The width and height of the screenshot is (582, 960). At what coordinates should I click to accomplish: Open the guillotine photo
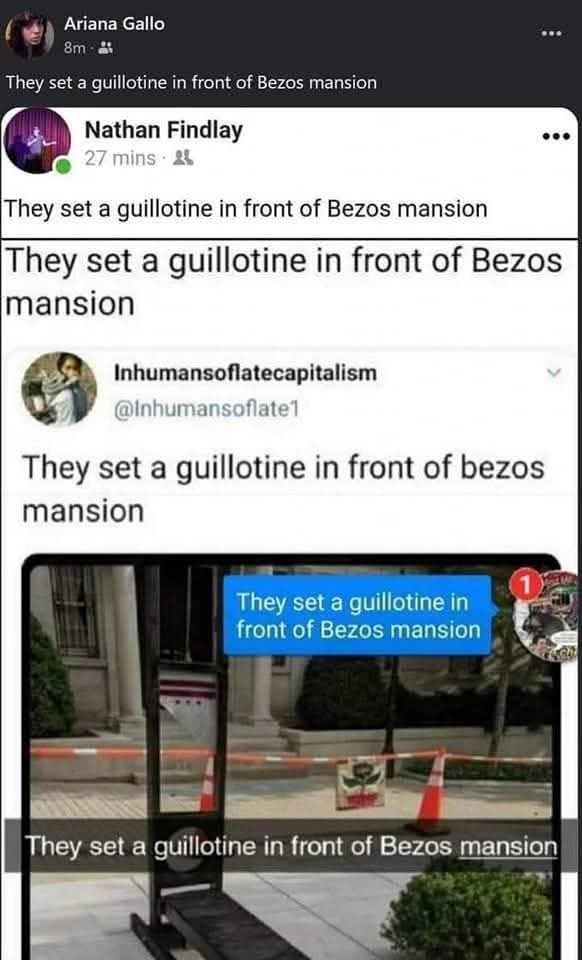pyautogui.click(x=291, y=757)
